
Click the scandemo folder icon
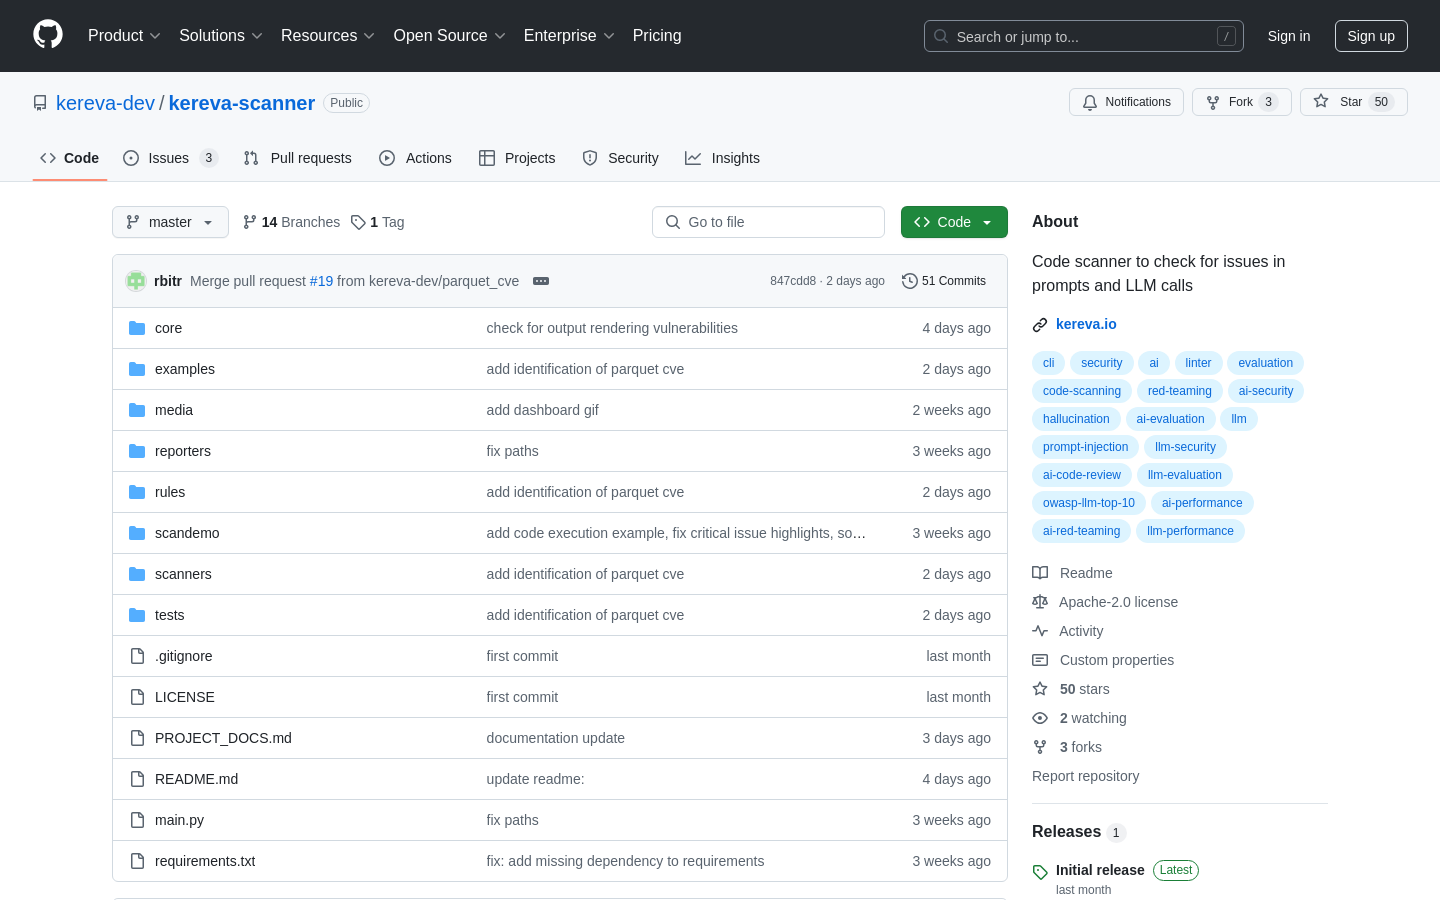(137, 533)
